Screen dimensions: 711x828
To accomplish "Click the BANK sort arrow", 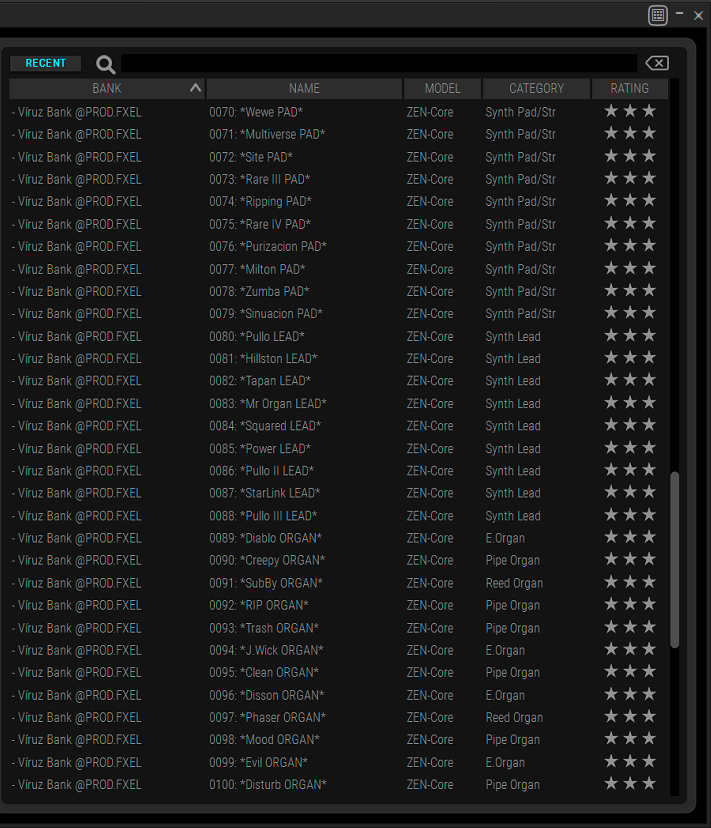I will (195, 88).
